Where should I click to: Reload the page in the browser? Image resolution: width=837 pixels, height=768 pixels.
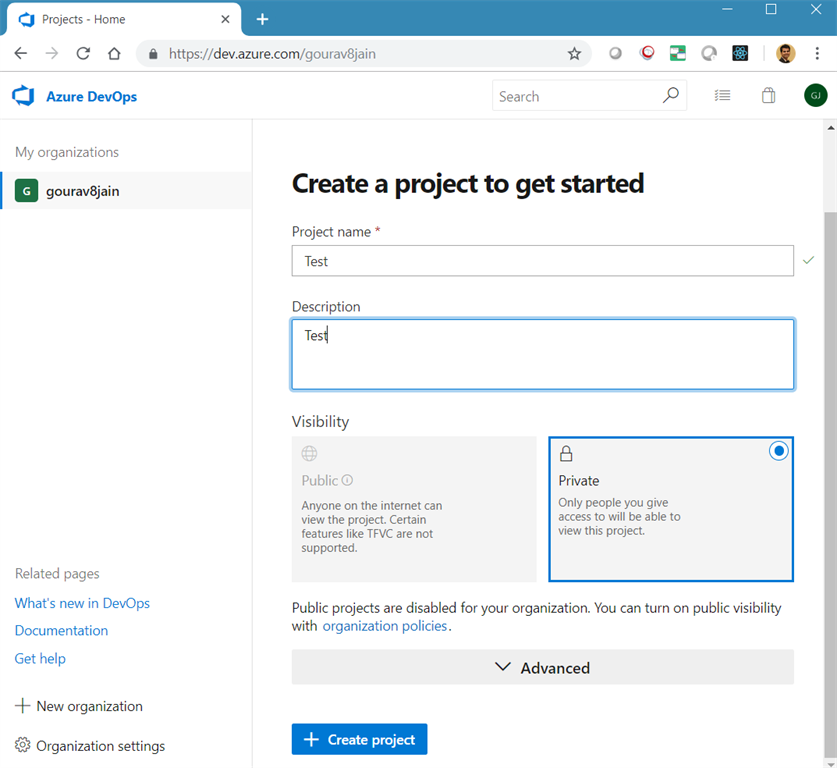83,53
